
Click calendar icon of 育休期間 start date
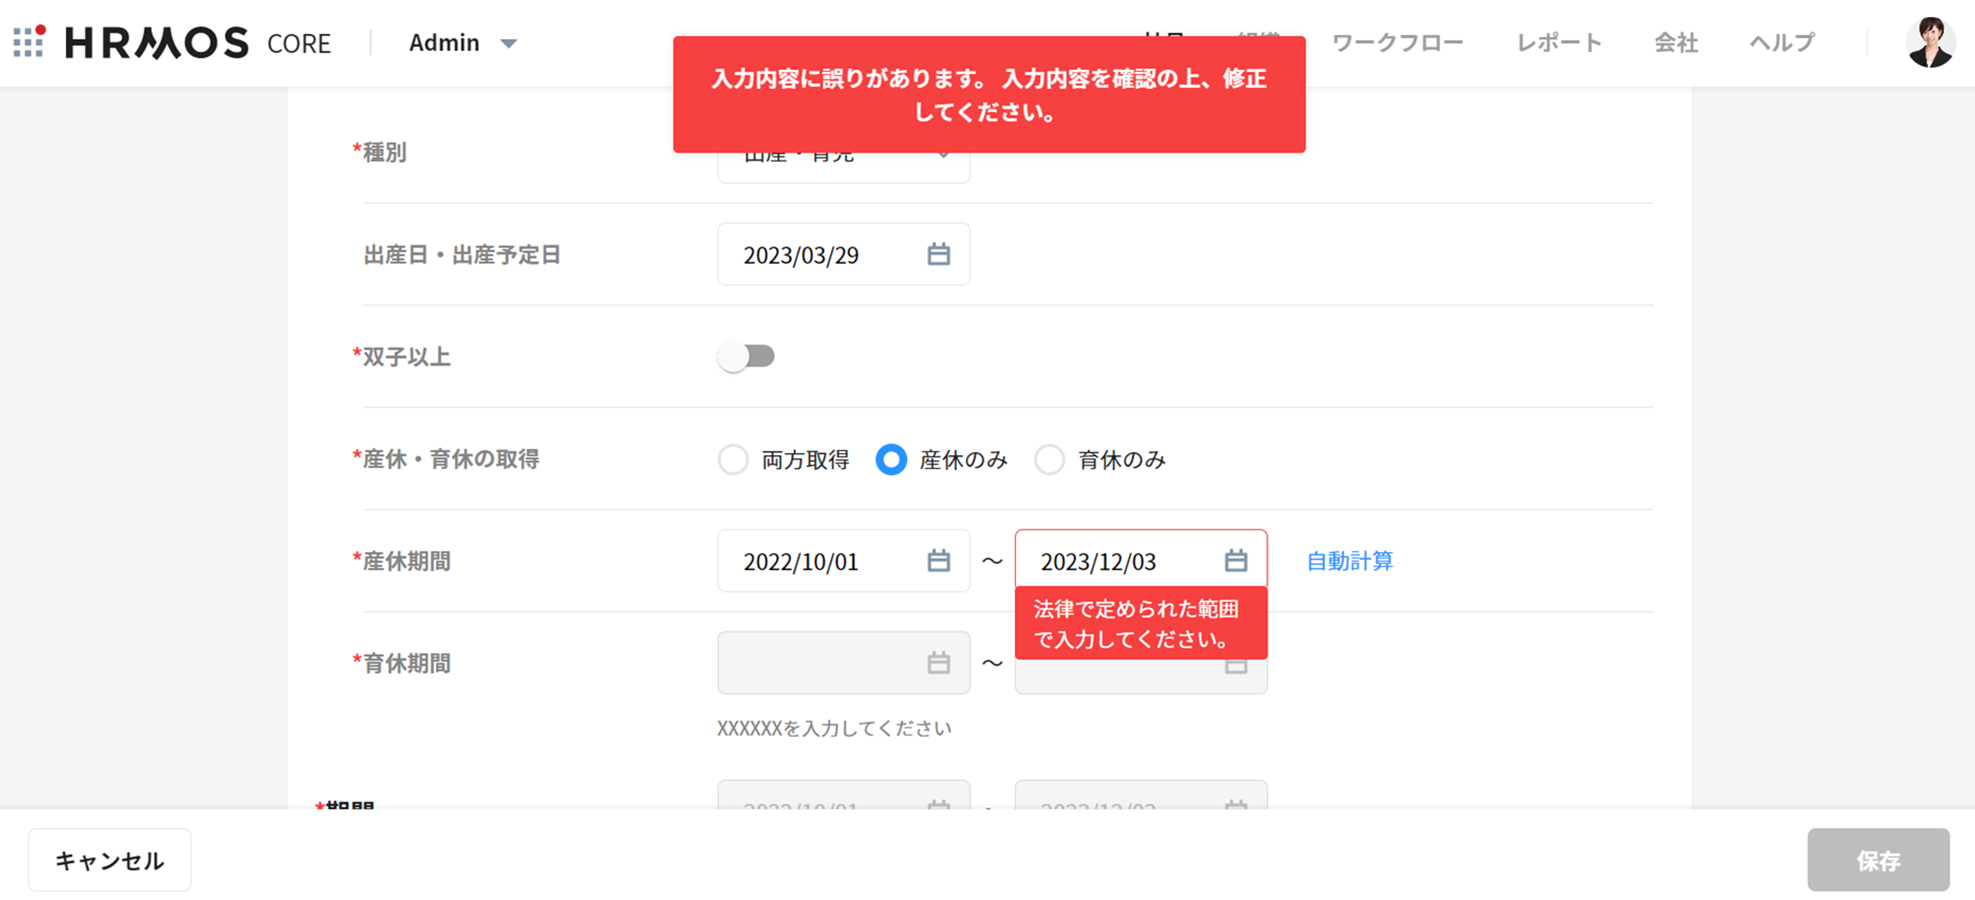[937, 663]
